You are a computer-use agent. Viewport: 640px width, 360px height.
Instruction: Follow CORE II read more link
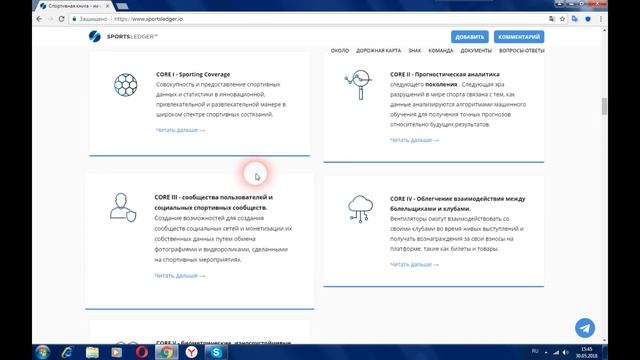pyautogui.click(x=414, y=140)
